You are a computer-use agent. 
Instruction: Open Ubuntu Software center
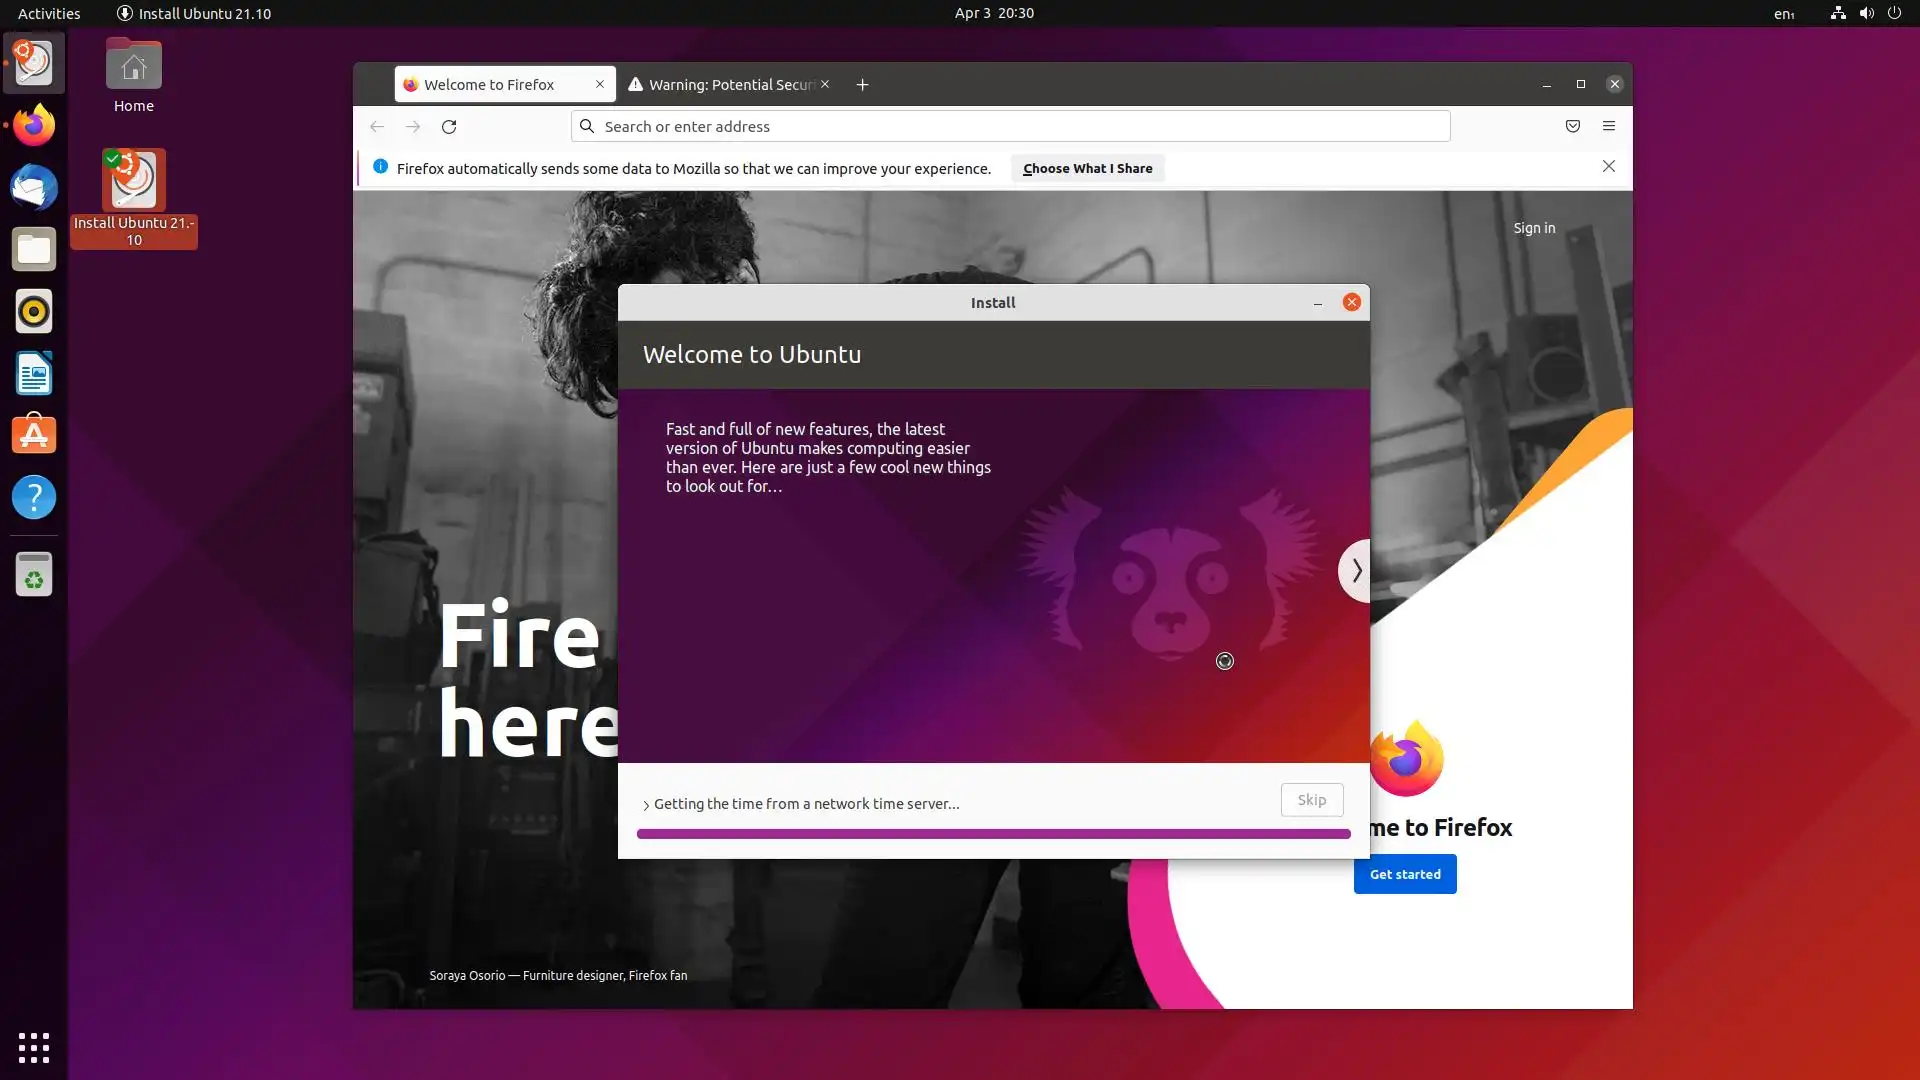tap(33, 436)
